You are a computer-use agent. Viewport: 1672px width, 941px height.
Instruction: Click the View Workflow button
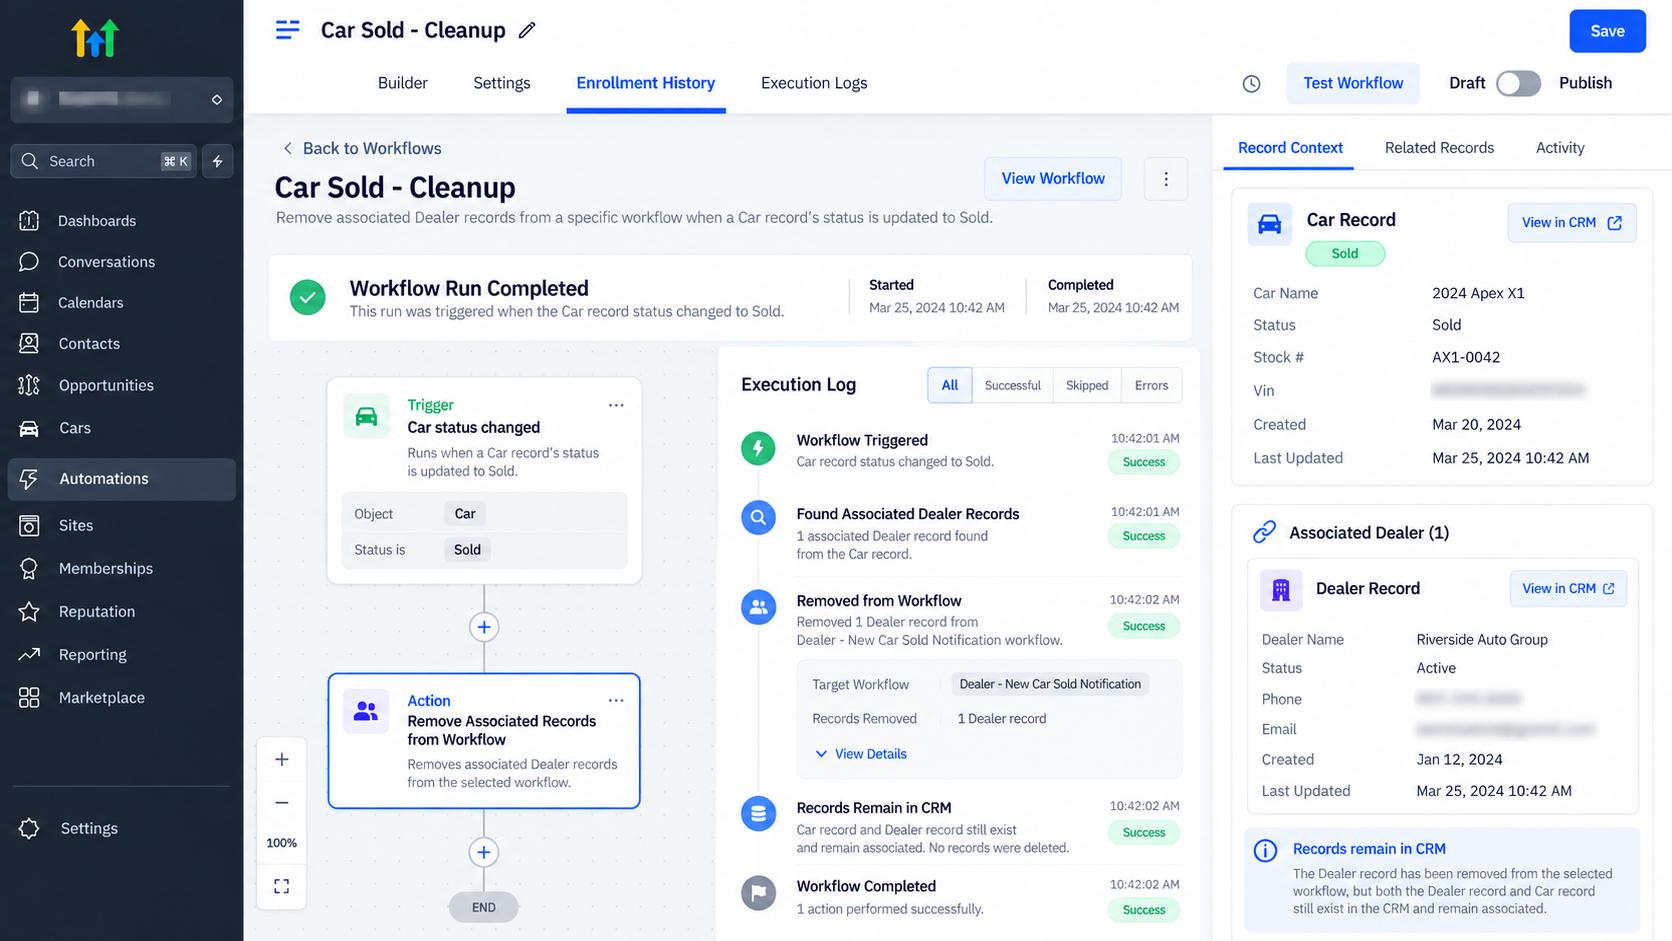[1053, 178]
